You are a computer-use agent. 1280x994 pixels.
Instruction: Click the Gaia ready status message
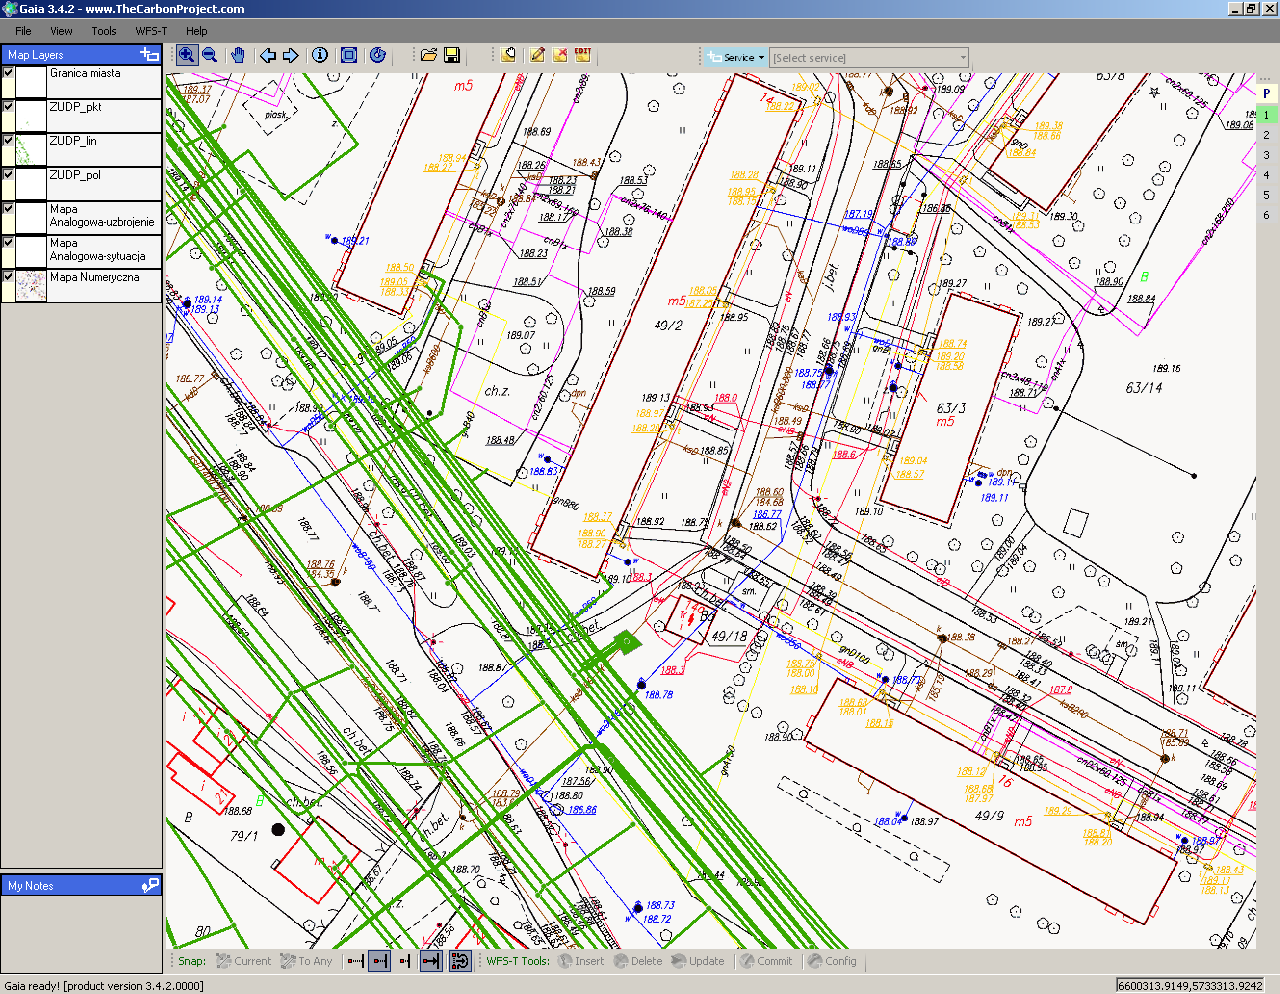point(104,986)
